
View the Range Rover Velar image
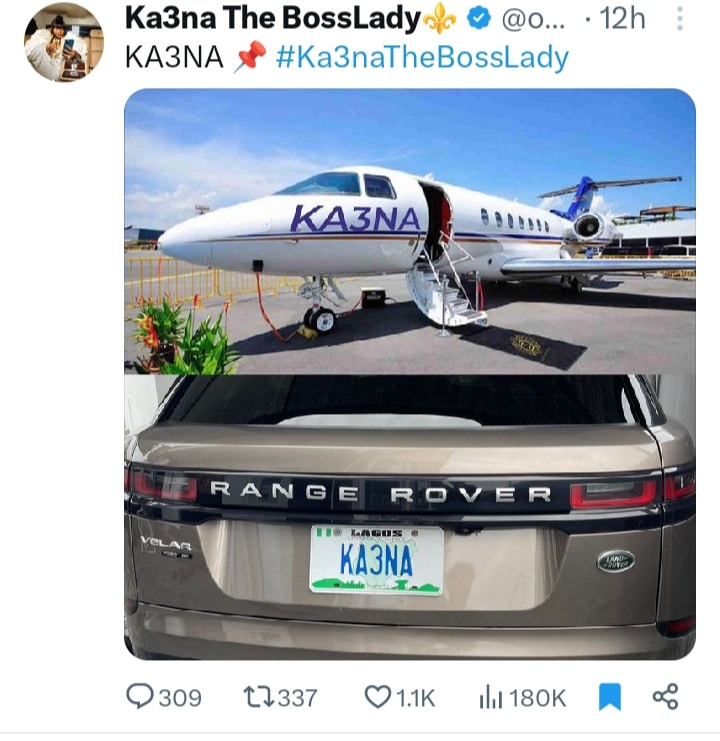pos(409,516)
